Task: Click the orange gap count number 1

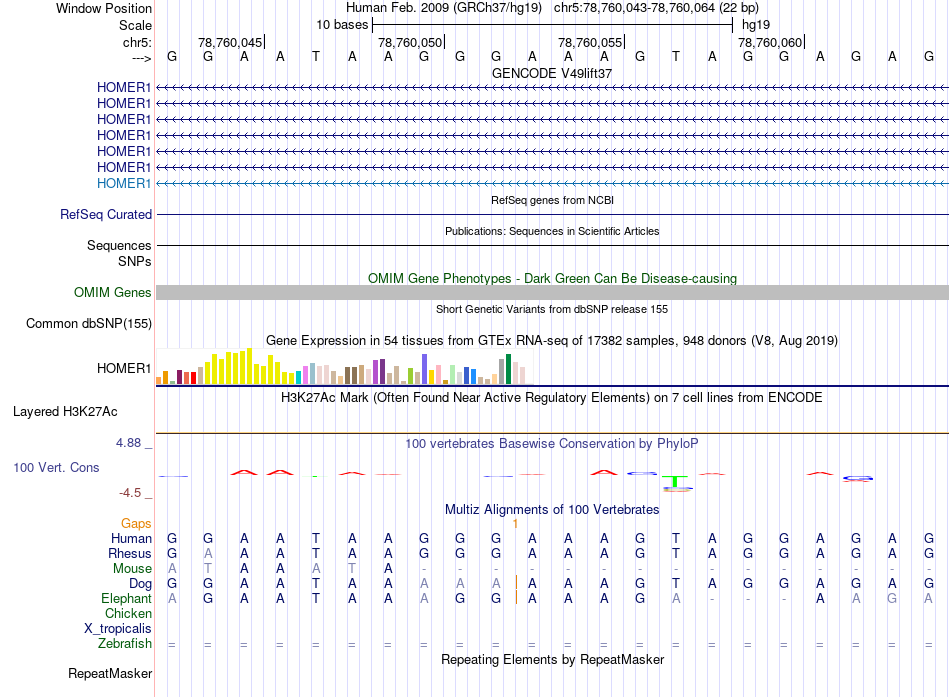Action: click(x=515, y=524)
